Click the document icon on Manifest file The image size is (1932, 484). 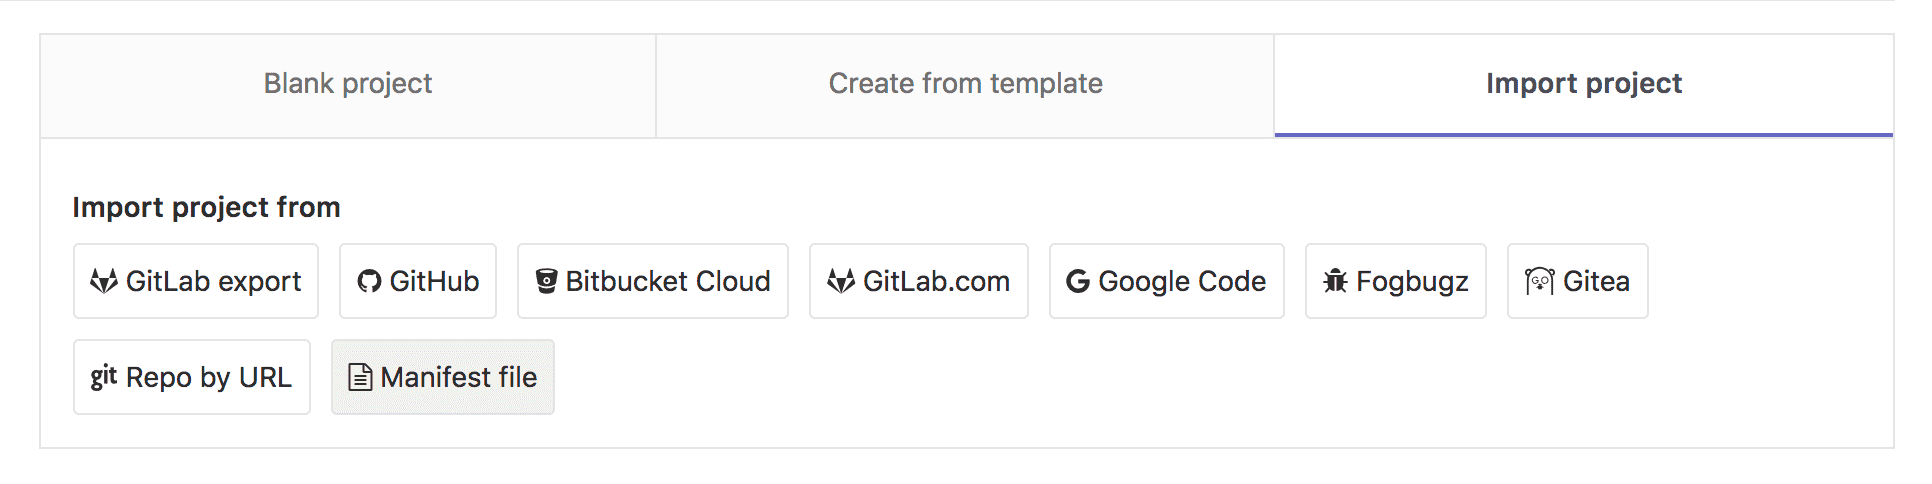click(x=360, y=377)
